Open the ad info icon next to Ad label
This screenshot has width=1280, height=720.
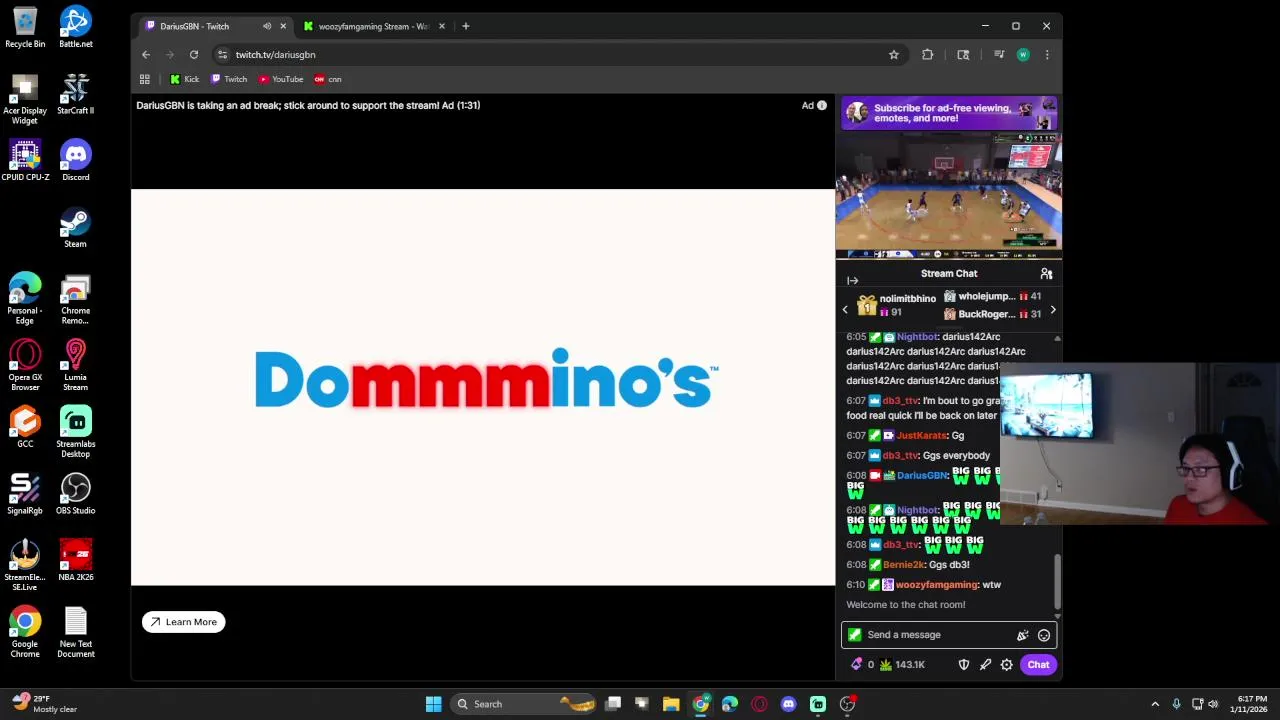[822, 105]
